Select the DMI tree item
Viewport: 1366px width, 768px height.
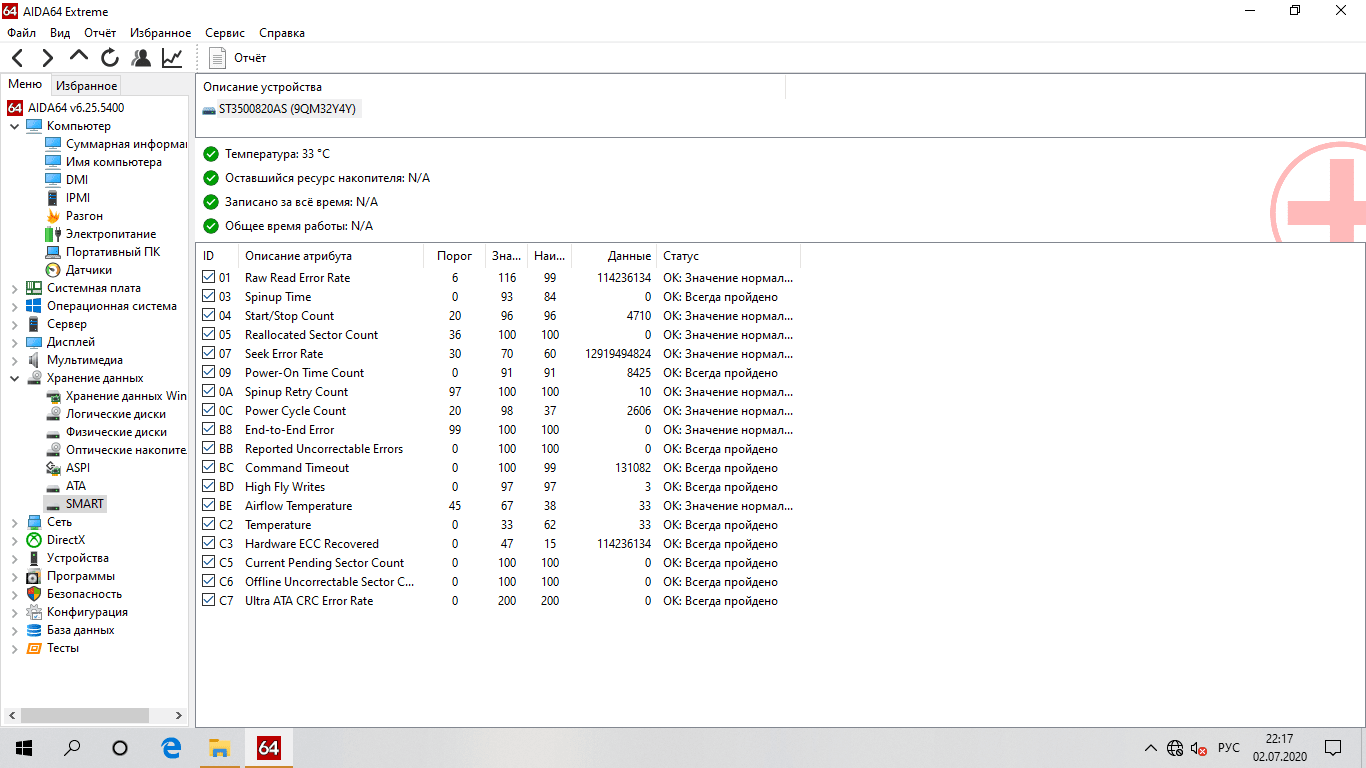pyautogui.click(x=66, y=180)
